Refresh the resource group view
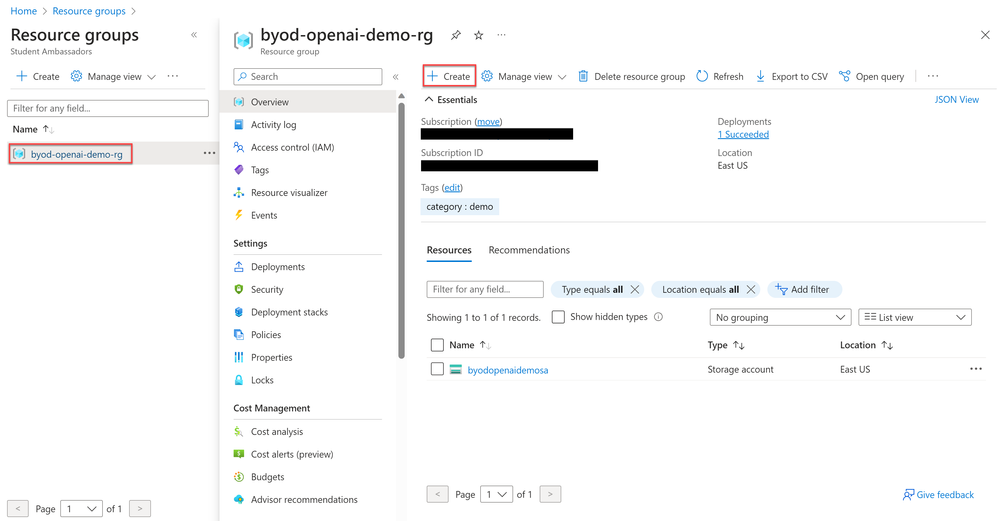Viewport: 999px width, 521px height. (x=720, y=76)
